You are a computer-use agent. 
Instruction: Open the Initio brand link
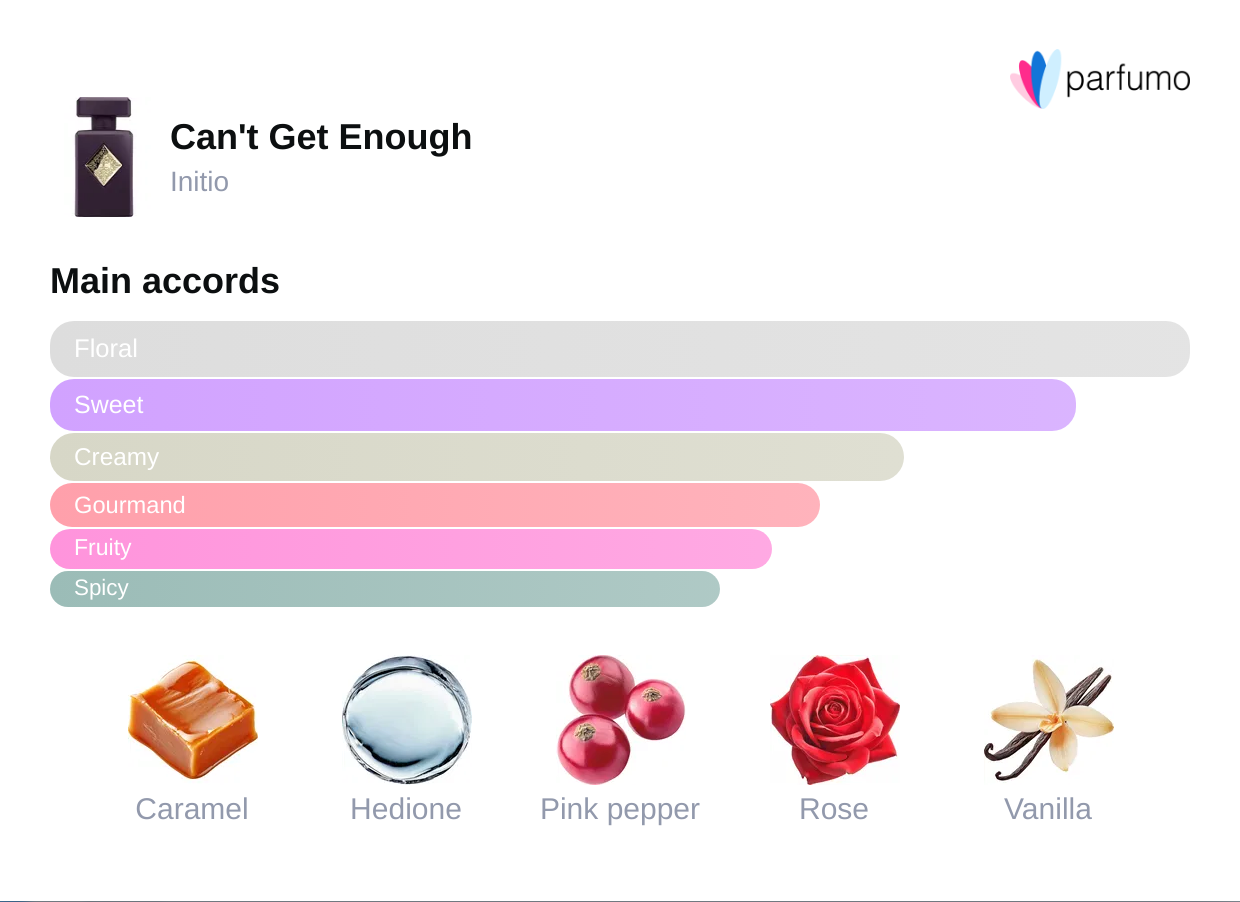199,182
